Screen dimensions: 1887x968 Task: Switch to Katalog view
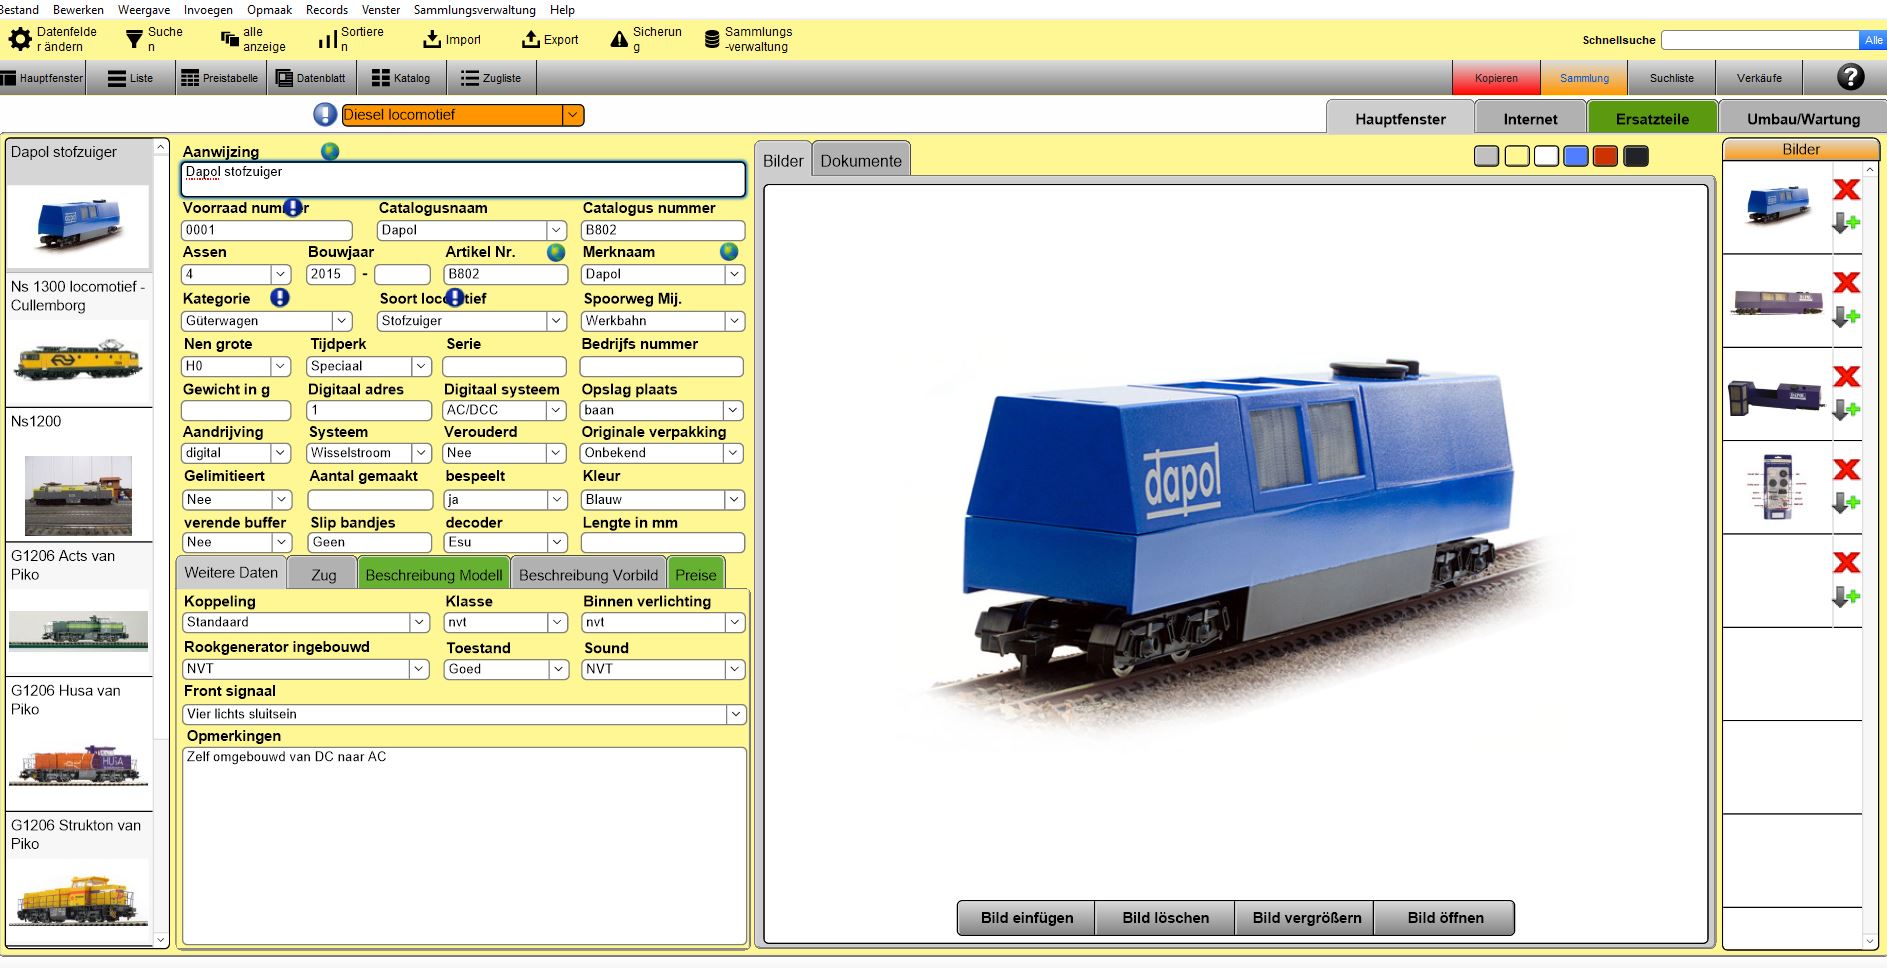(401, 78)
